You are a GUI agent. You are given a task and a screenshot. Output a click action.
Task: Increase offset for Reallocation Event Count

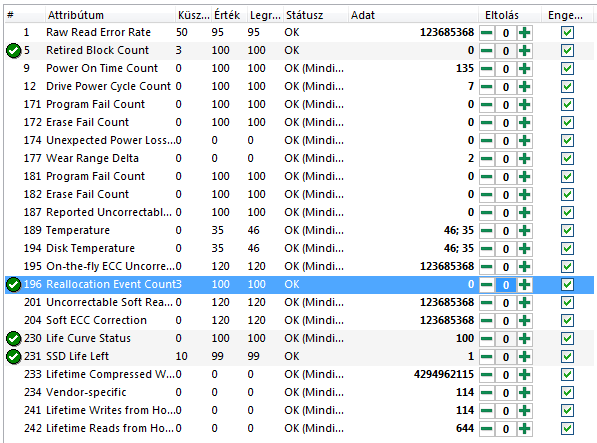tap(525, 285)
